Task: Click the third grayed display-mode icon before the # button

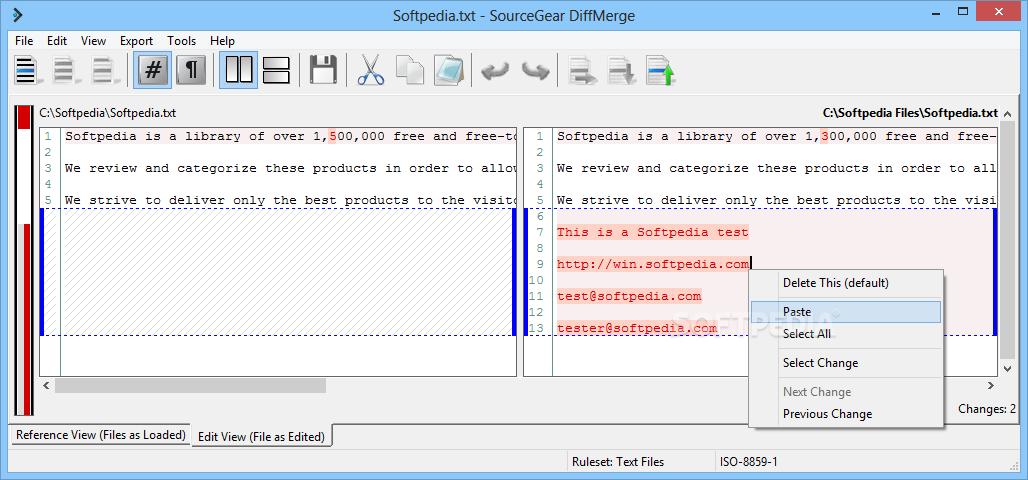Action: [104, 70]
